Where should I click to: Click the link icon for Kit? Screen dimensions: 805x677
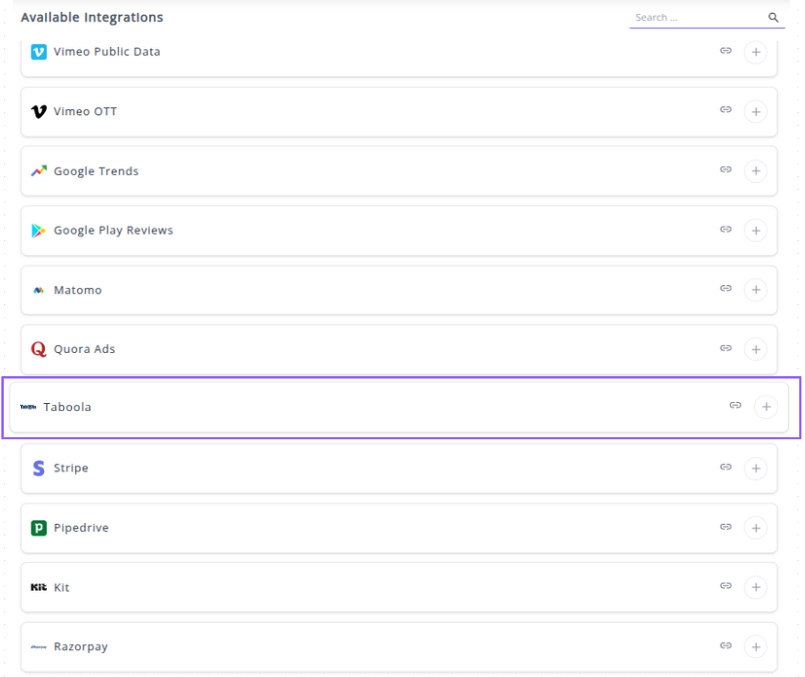[x=726, y=586]
